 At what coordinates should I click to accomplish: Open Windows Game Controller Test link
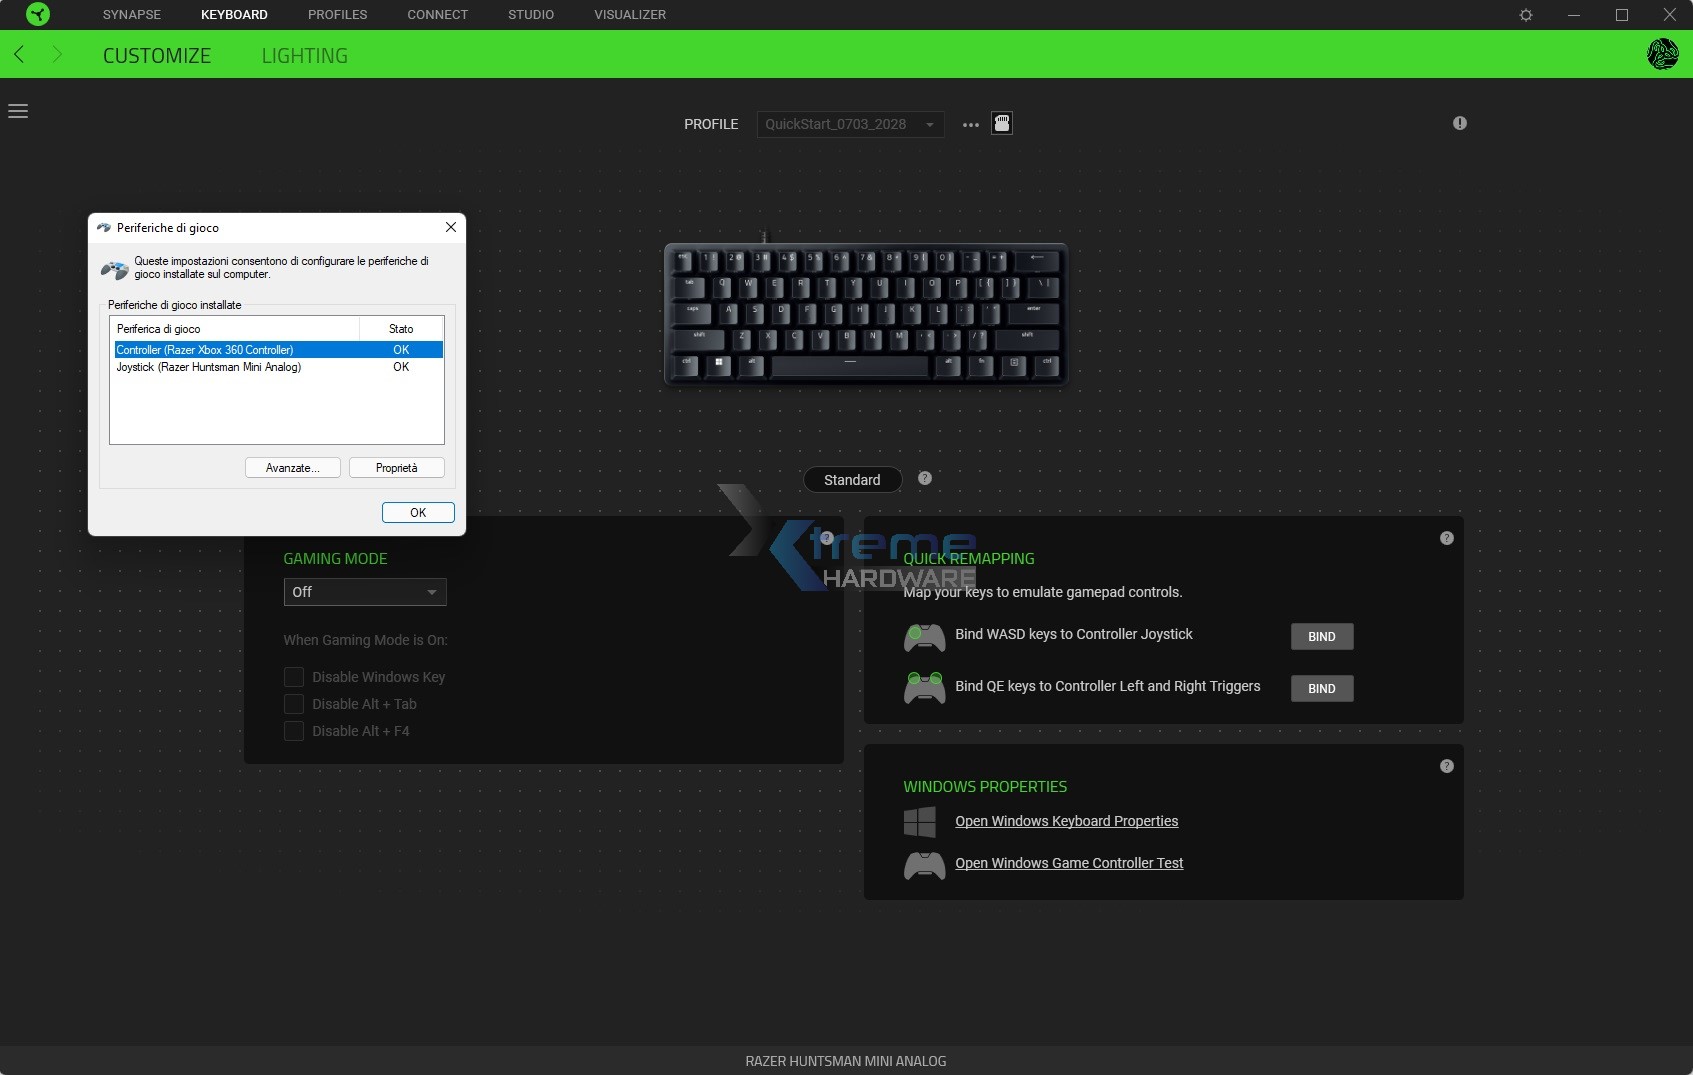[x=1069, y=863]
